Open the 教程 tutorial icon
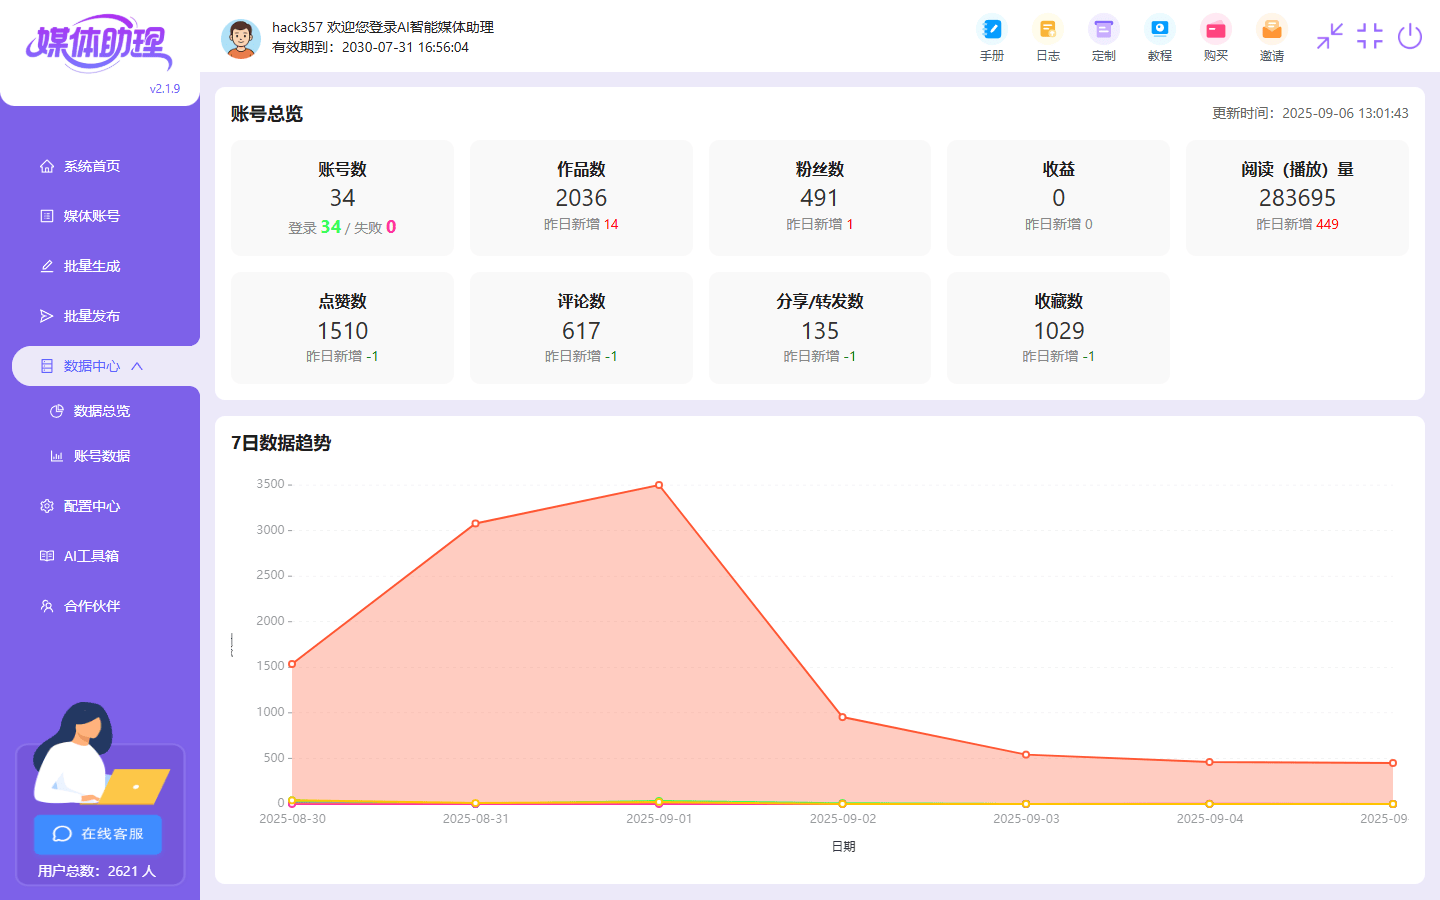1440x900 pixels. 1159,39
